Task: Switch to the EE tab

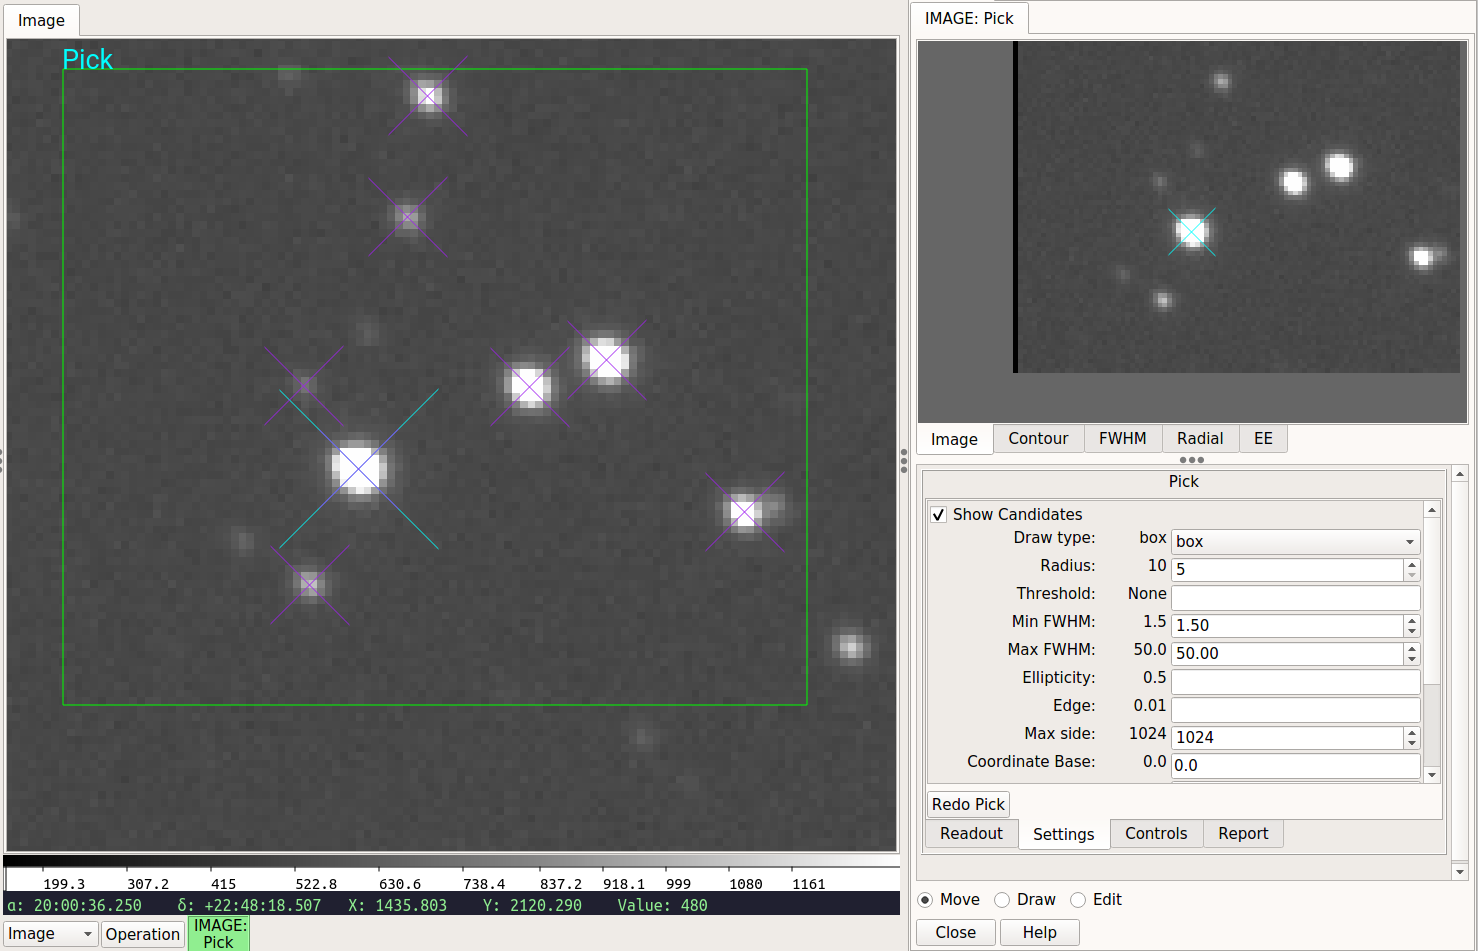Action: pos(1263,438)
